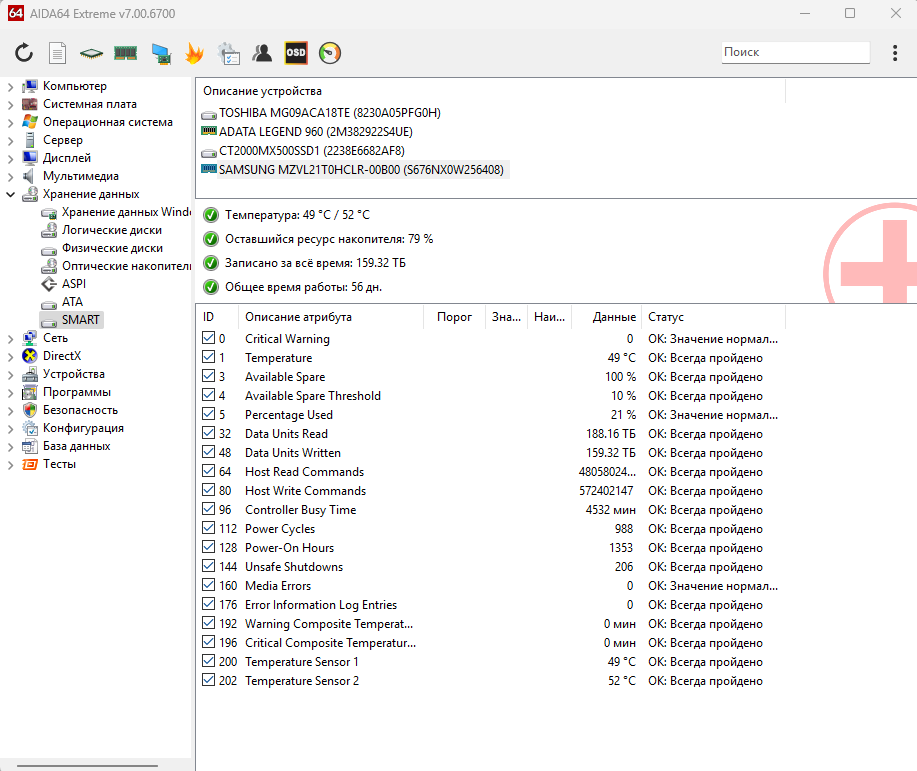917x771 pixels.
Task: Sort by the Порог column header
Action: (x=454, y=317)
